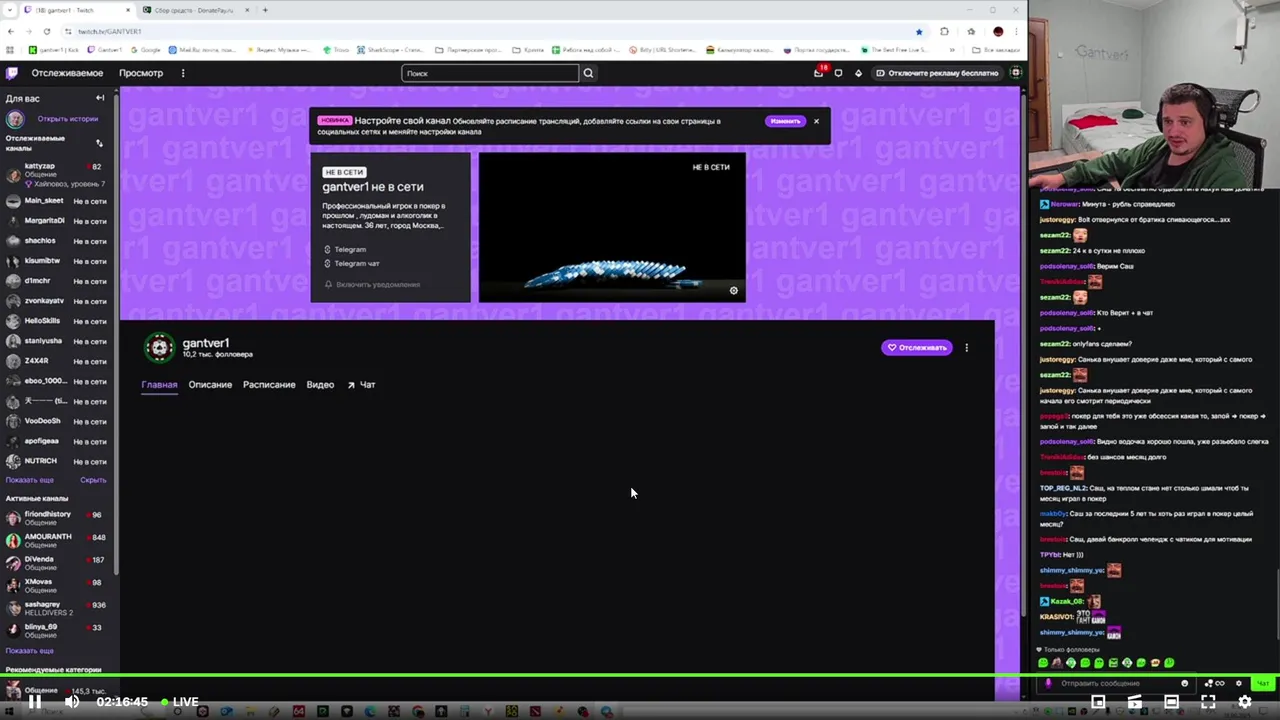The width and height of the screenshot is (1280, 720).
Task: Open the NUTRICH channel in the sidebar
Action: [x=58, y=461]
